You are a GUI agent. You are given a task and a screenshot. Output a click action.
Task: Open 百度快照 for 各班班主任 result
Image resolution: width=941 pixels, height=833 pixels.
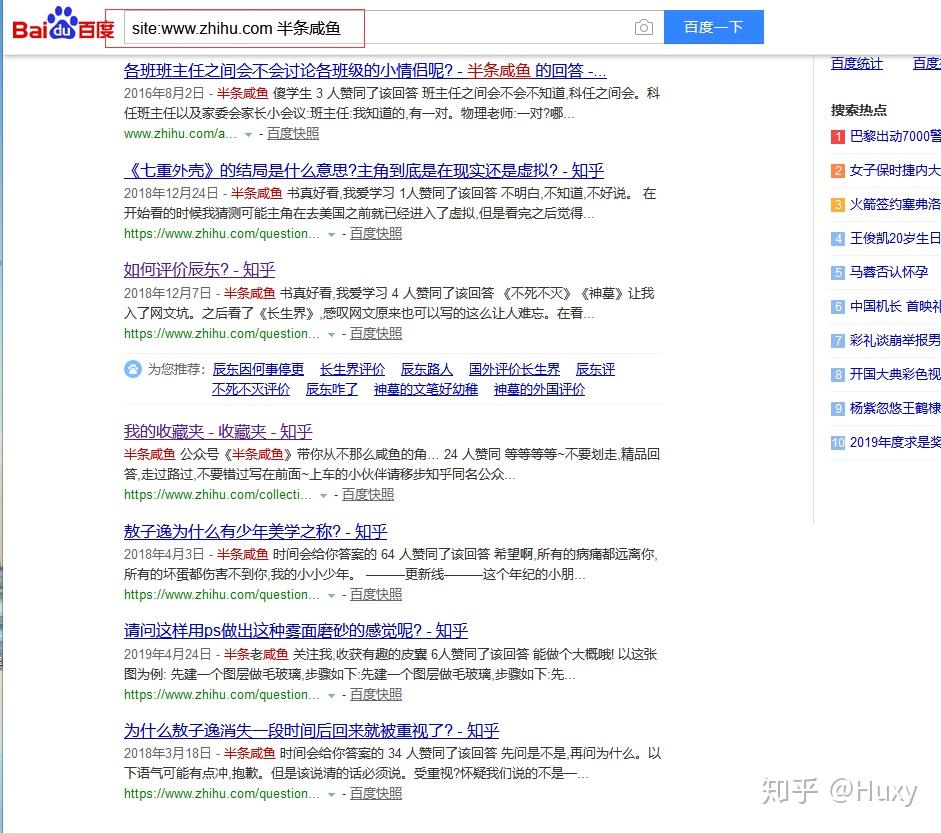[x=293, y=134]
